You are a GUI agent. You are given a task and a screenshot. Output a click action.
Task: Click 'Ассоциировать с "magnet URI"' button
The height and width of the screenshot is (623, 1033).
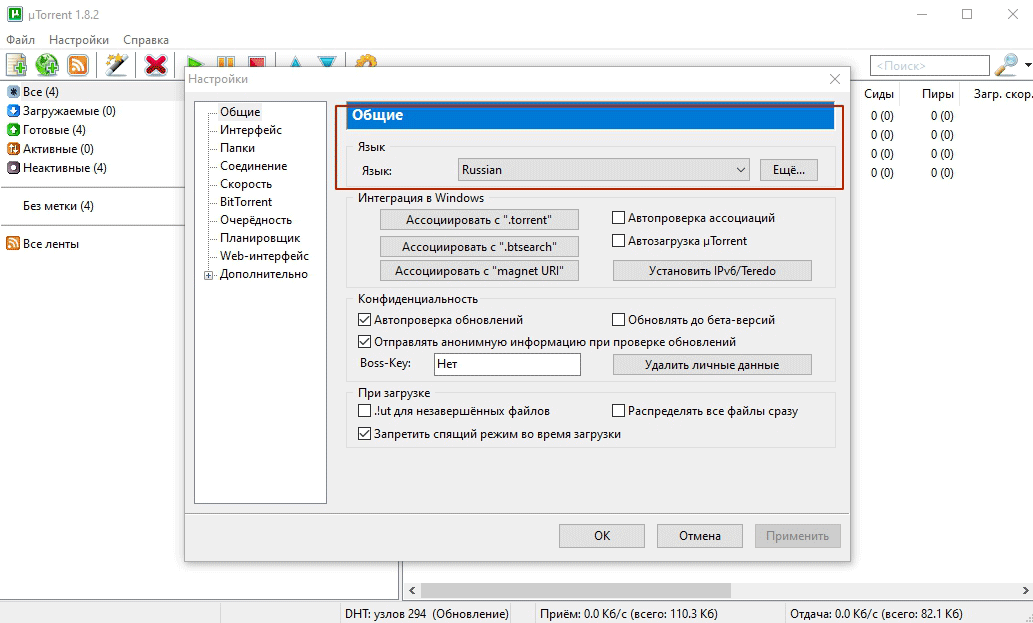479,271
